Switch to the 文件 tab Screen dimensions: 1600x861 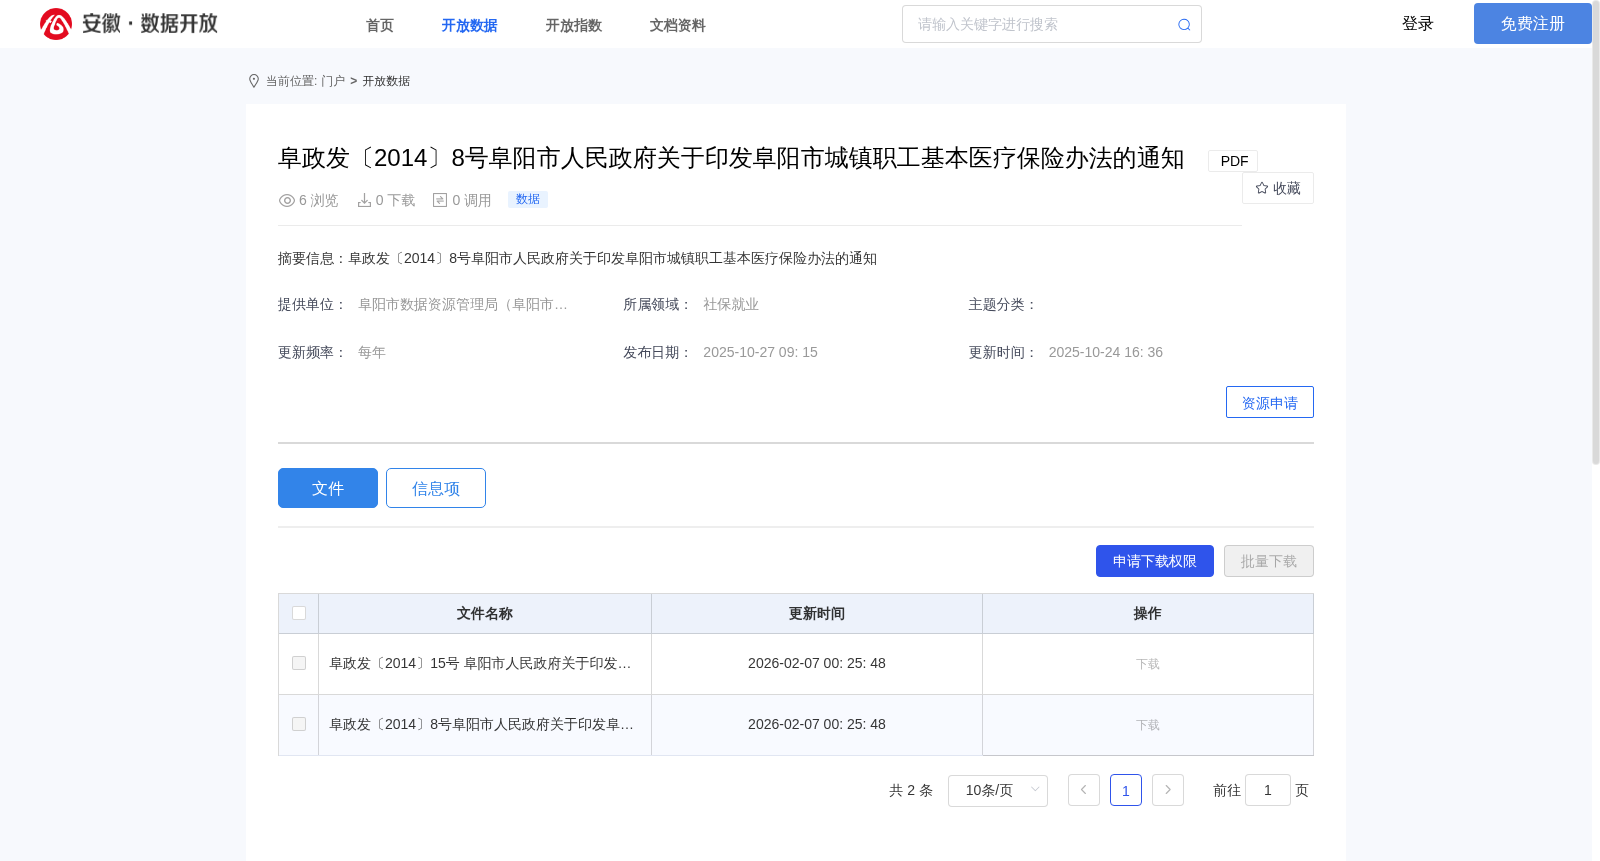click(328, 488)
